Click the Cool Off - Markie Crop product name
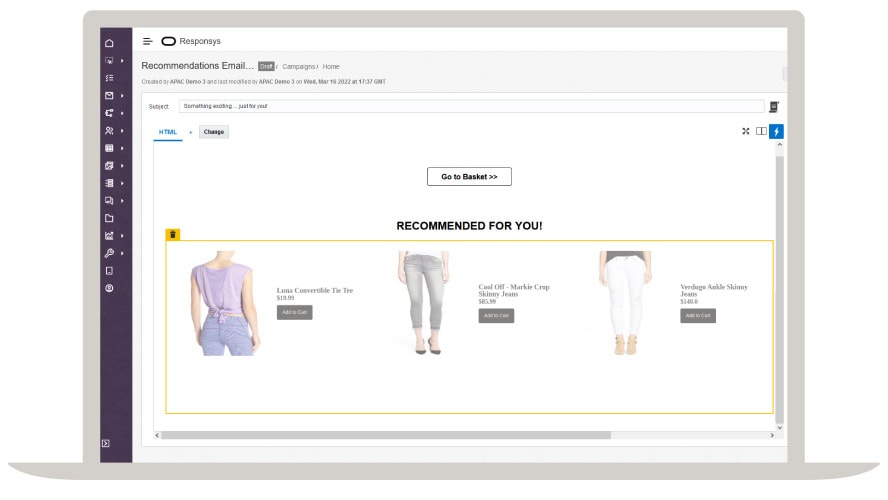Screen dimensions: 888x500 [514, 290]
